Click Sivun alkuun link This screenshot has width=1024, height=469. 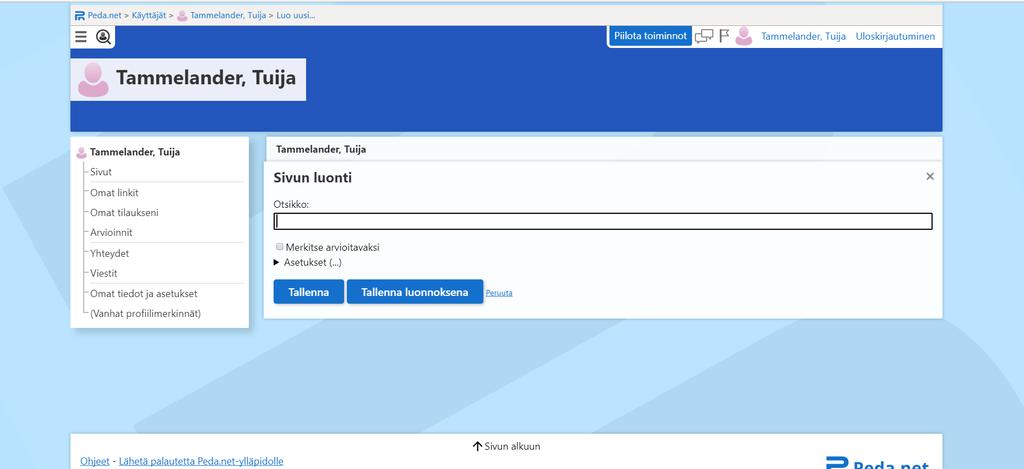506,446
